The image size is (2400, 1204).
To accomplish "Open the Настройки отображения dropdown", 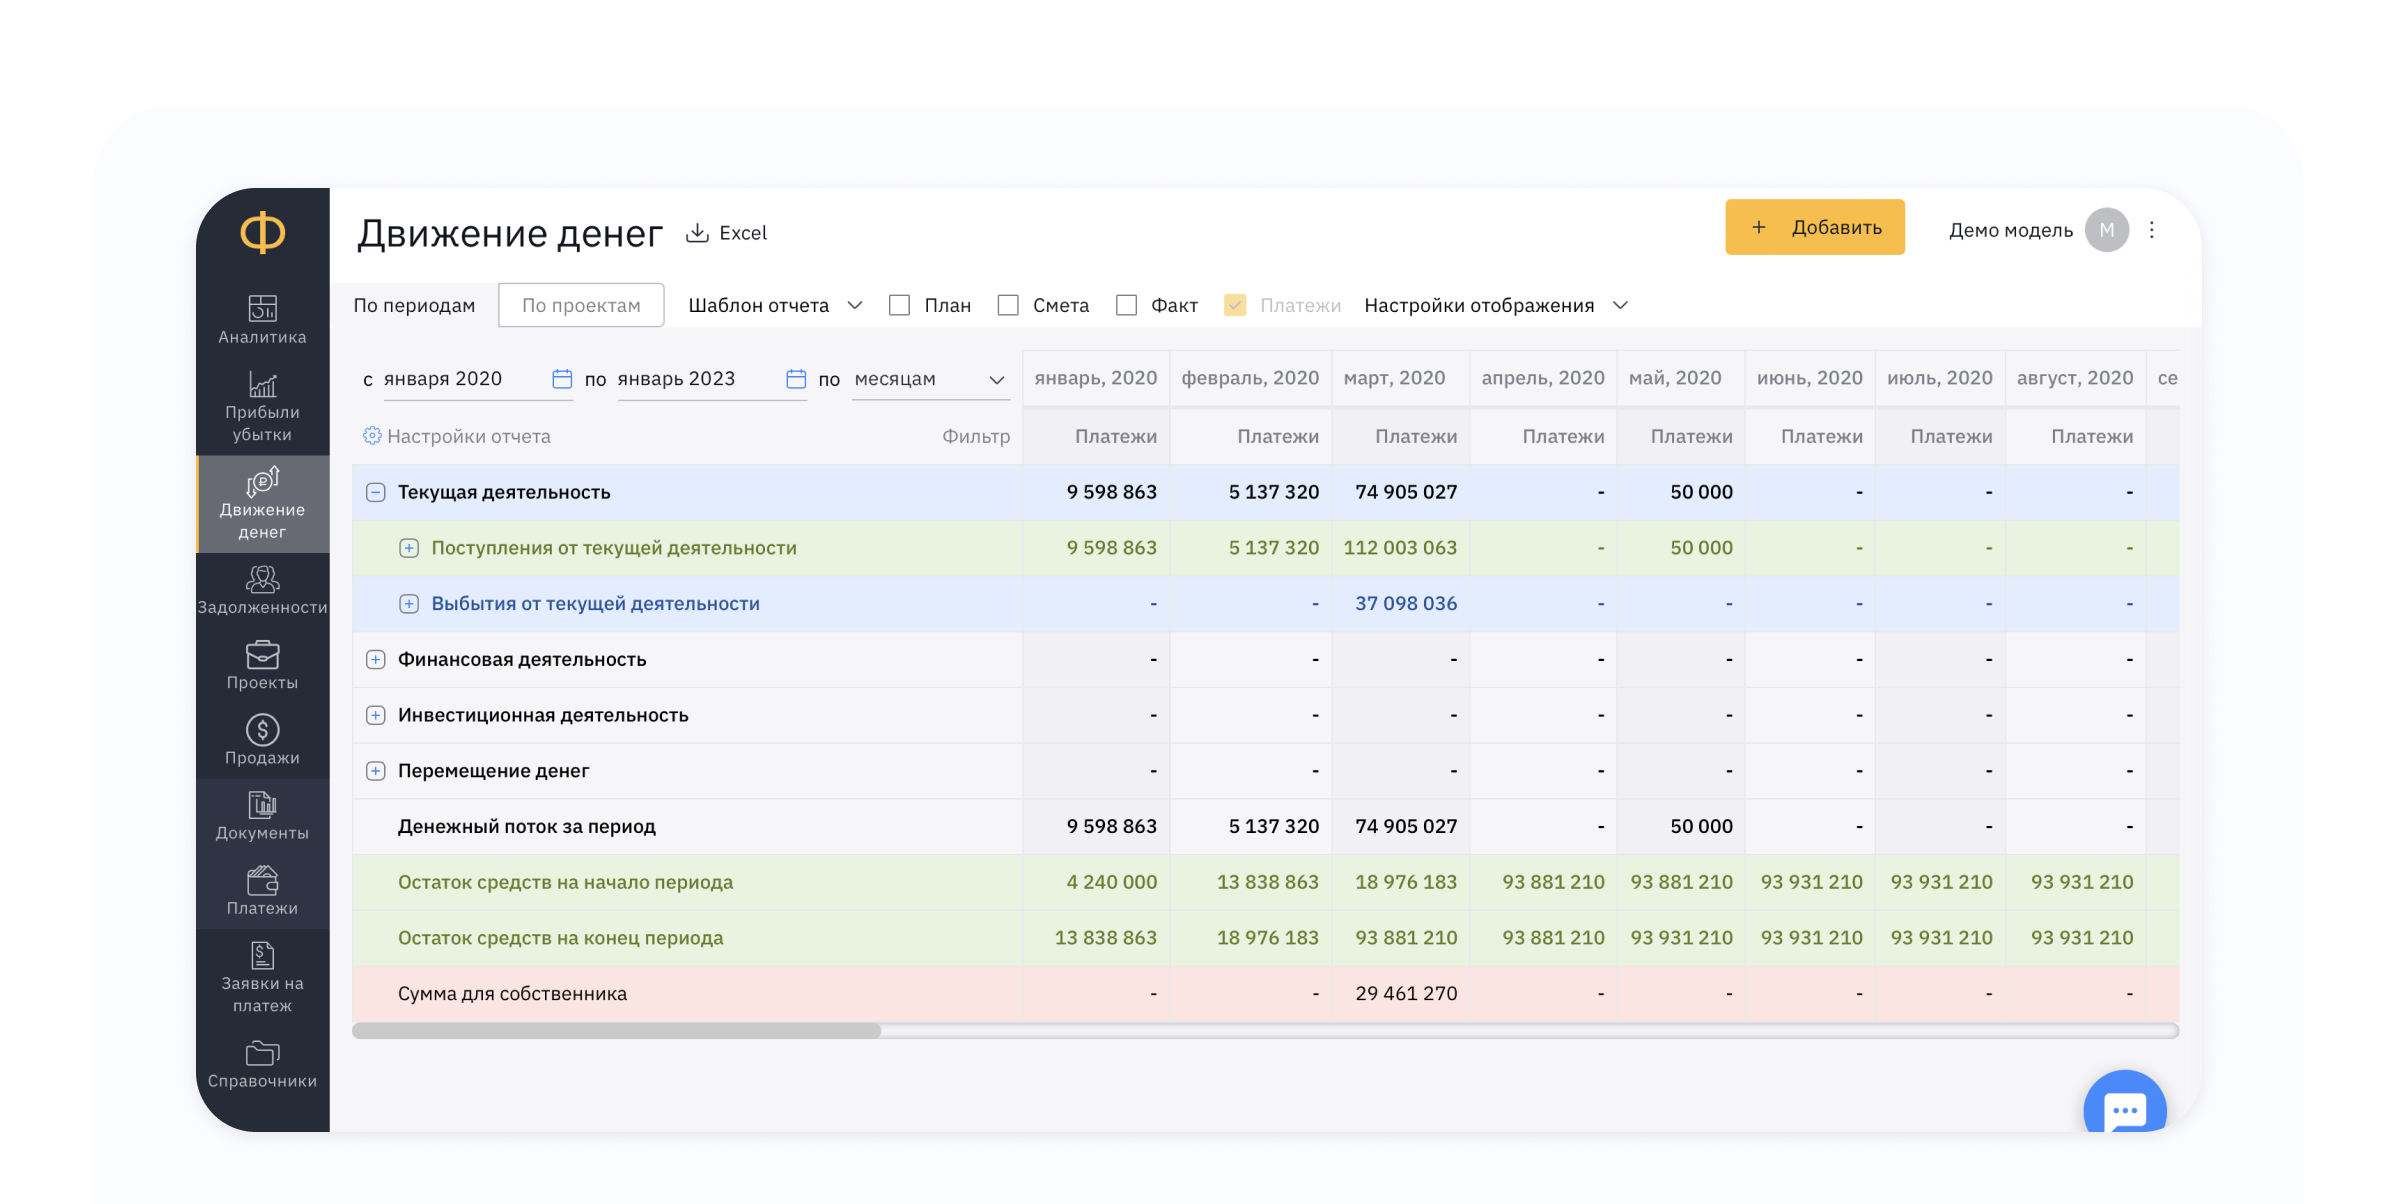I will (1496, 305).
